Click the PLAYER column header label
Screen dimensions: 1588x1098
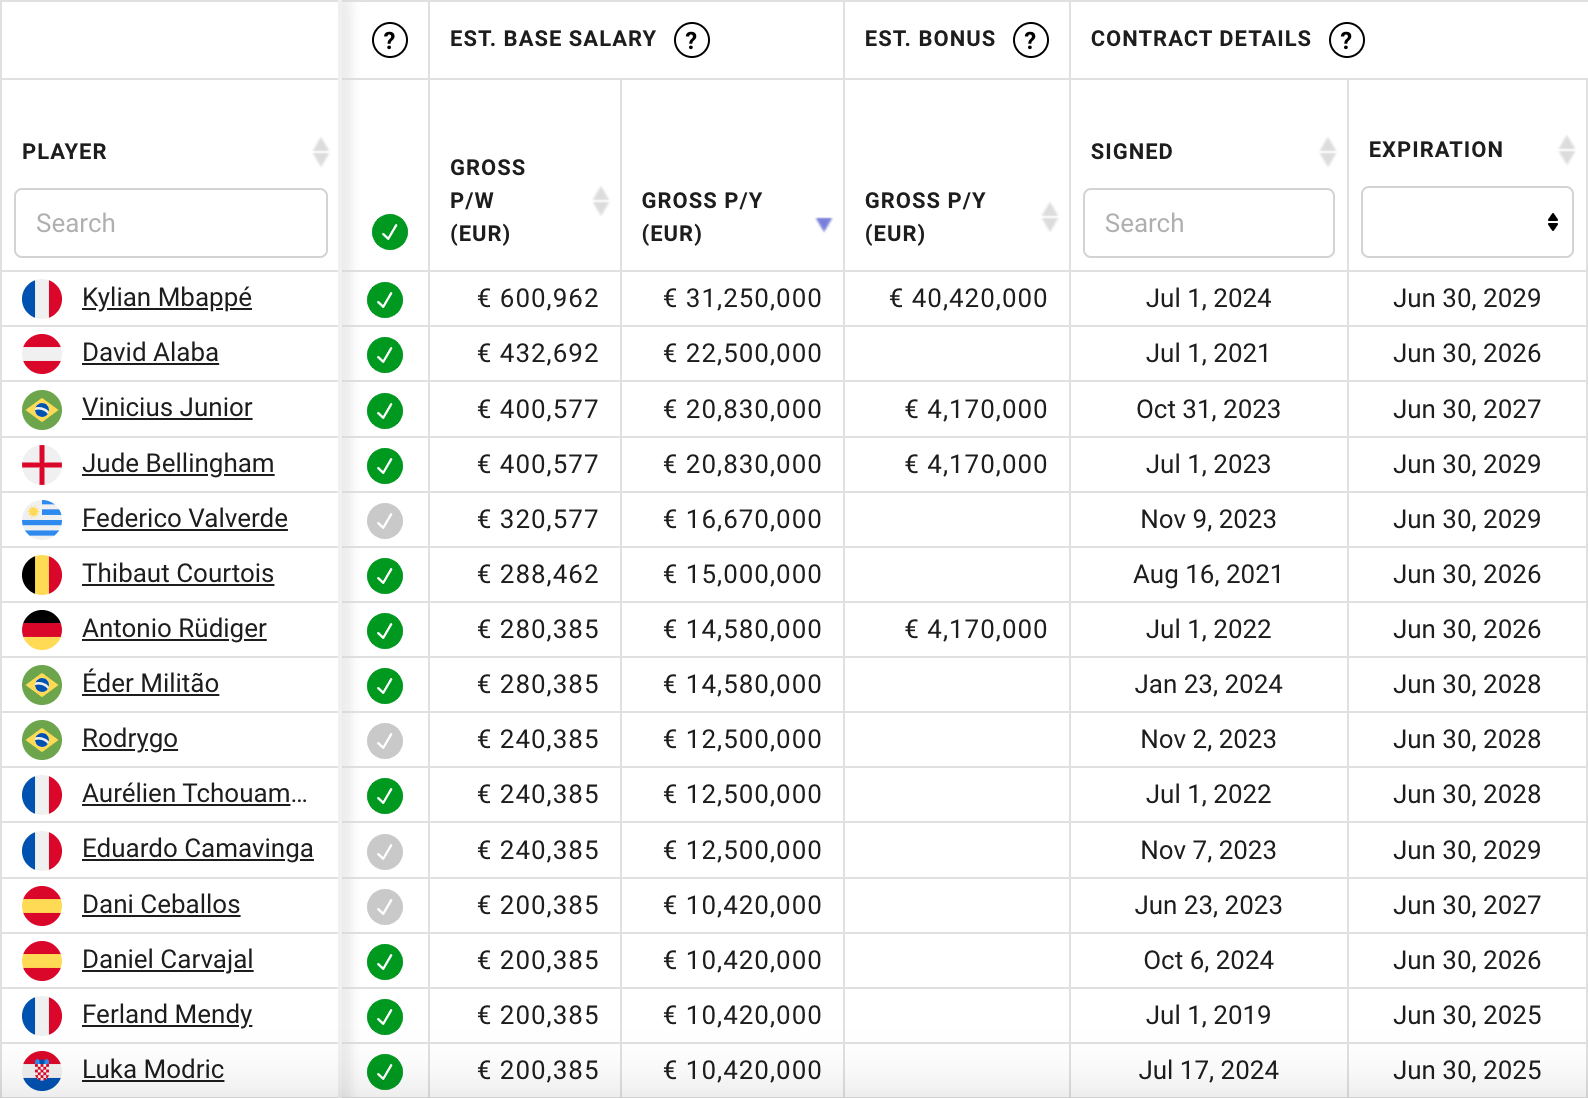pyautogui.click(x=64, y=152)
